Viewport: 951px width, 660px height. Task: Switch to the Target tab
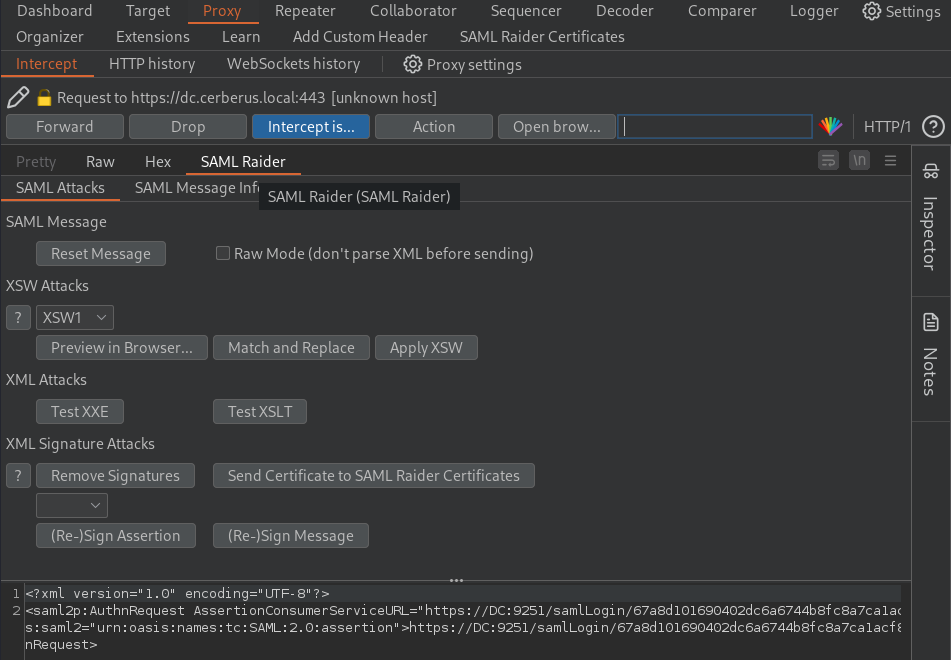148,11
